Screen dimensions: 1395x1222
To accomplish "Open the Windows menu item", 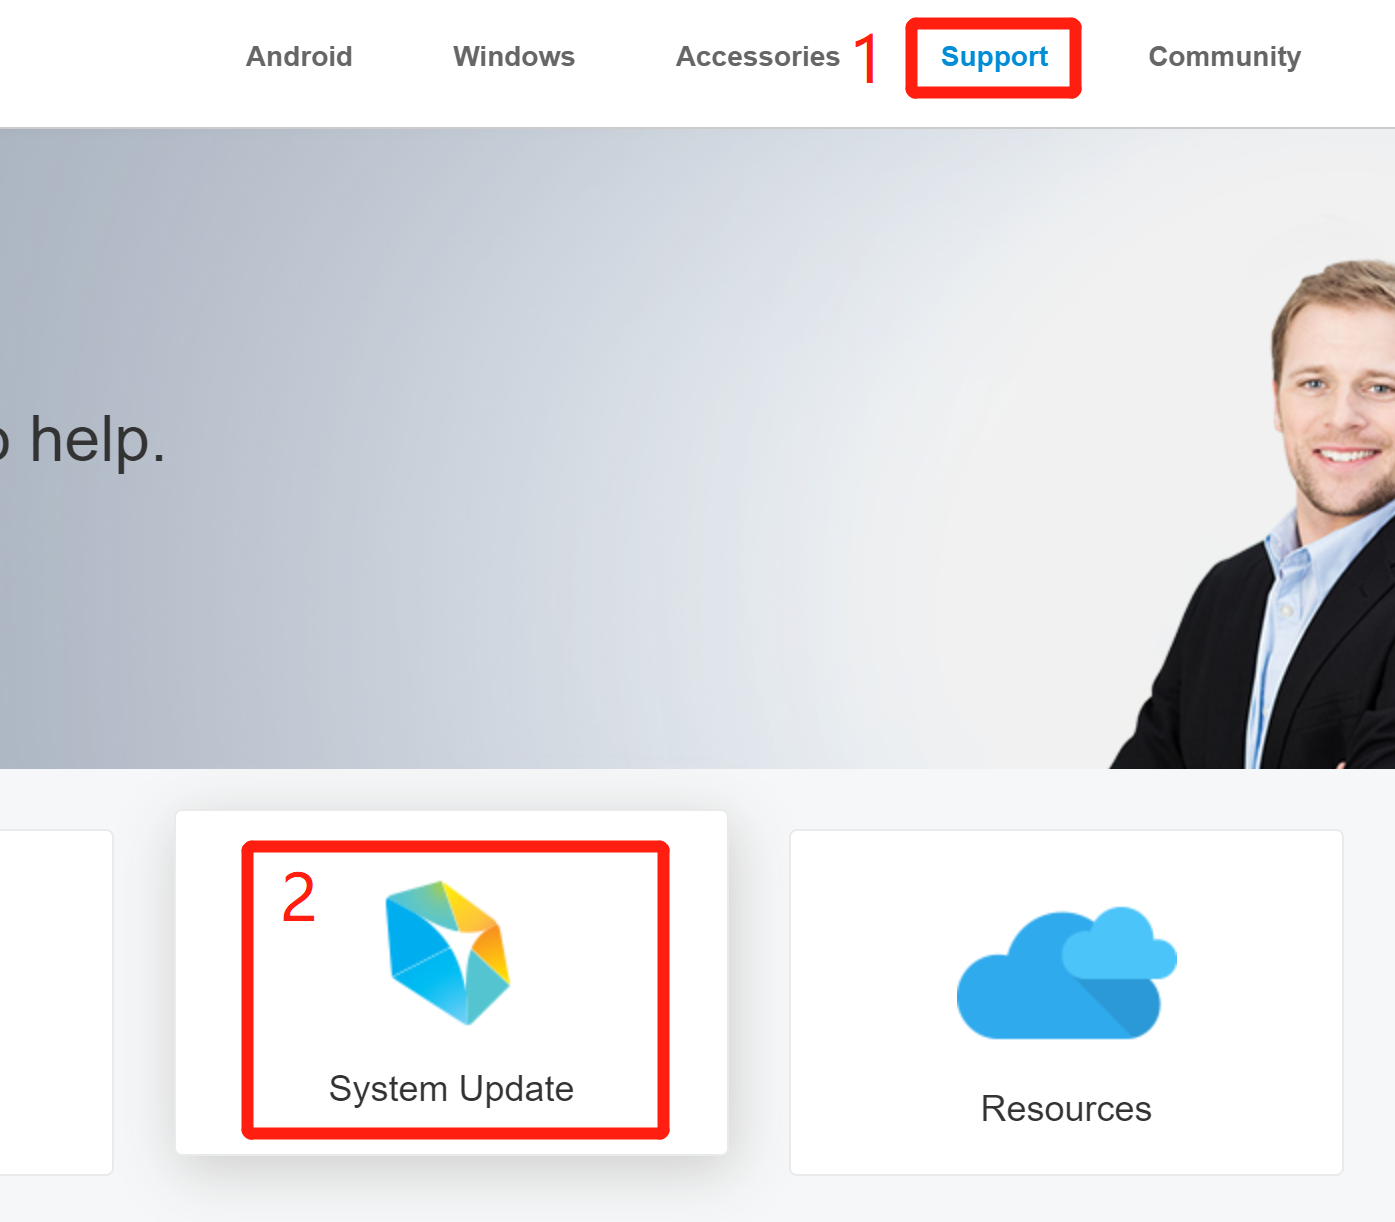I will (514, 57).
